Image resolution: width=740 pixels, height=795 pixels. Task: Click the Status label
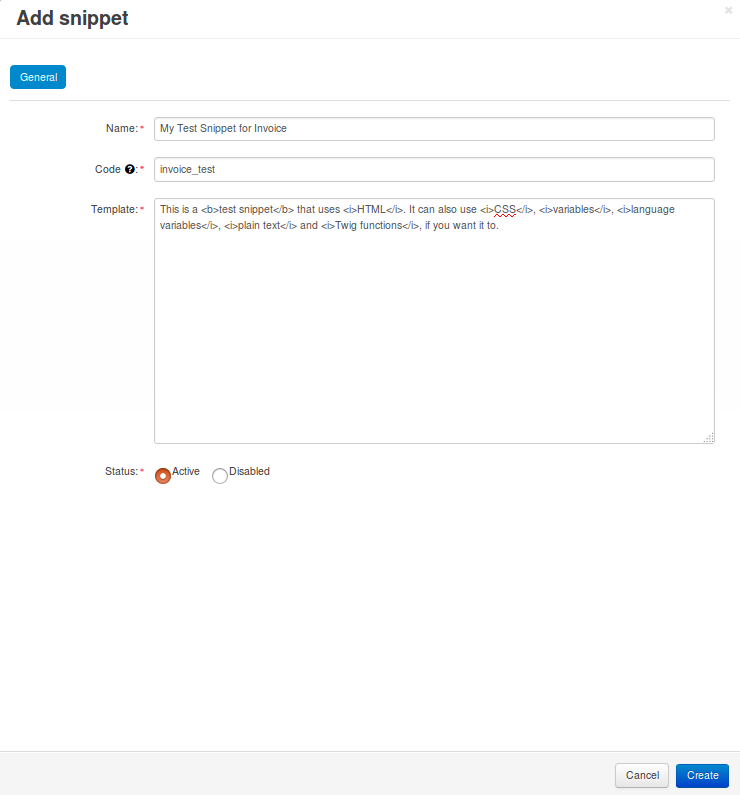pyautogui.click(x=122, y=472)
